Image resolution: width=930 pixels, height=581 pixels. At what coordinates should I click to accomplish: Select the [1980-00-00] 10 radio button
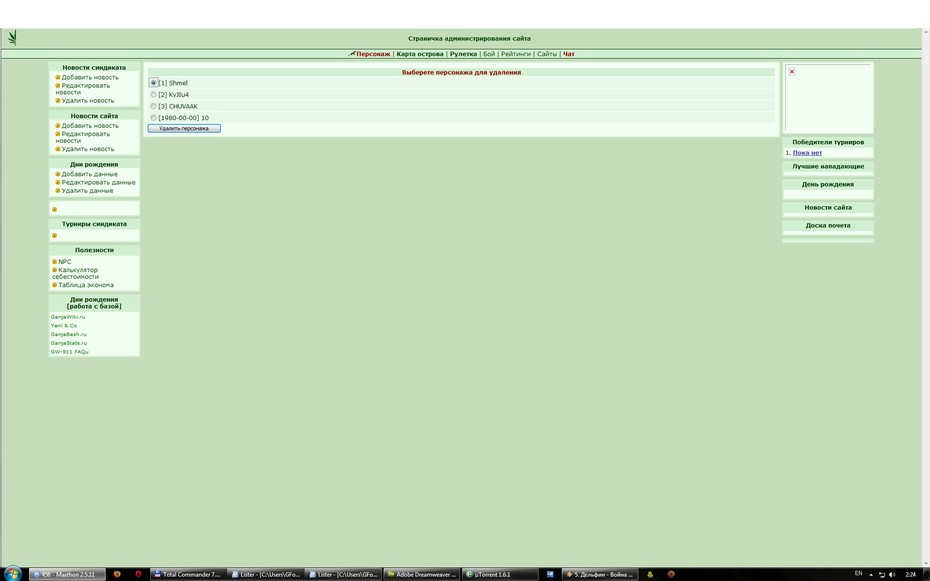click(x=154, y=118)
